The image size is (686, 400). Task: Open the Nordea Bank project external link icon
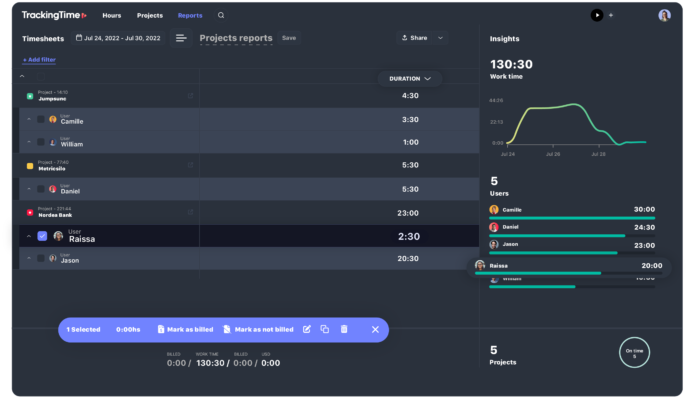tap(190, 212)
